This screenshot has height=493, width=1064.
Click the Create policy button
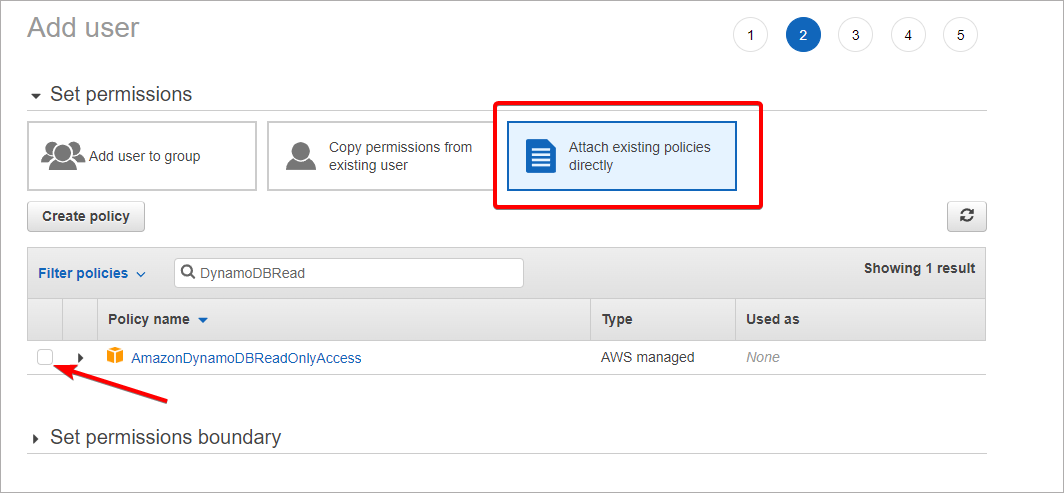(x=86, y=216)
